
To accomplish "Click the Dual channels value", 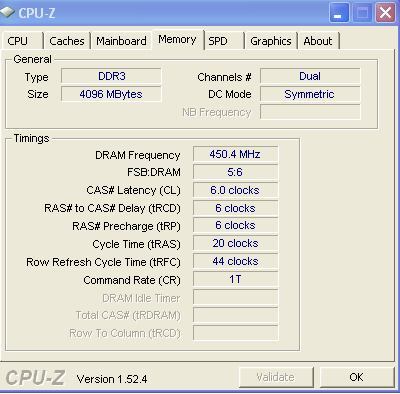I will [310, 76].
